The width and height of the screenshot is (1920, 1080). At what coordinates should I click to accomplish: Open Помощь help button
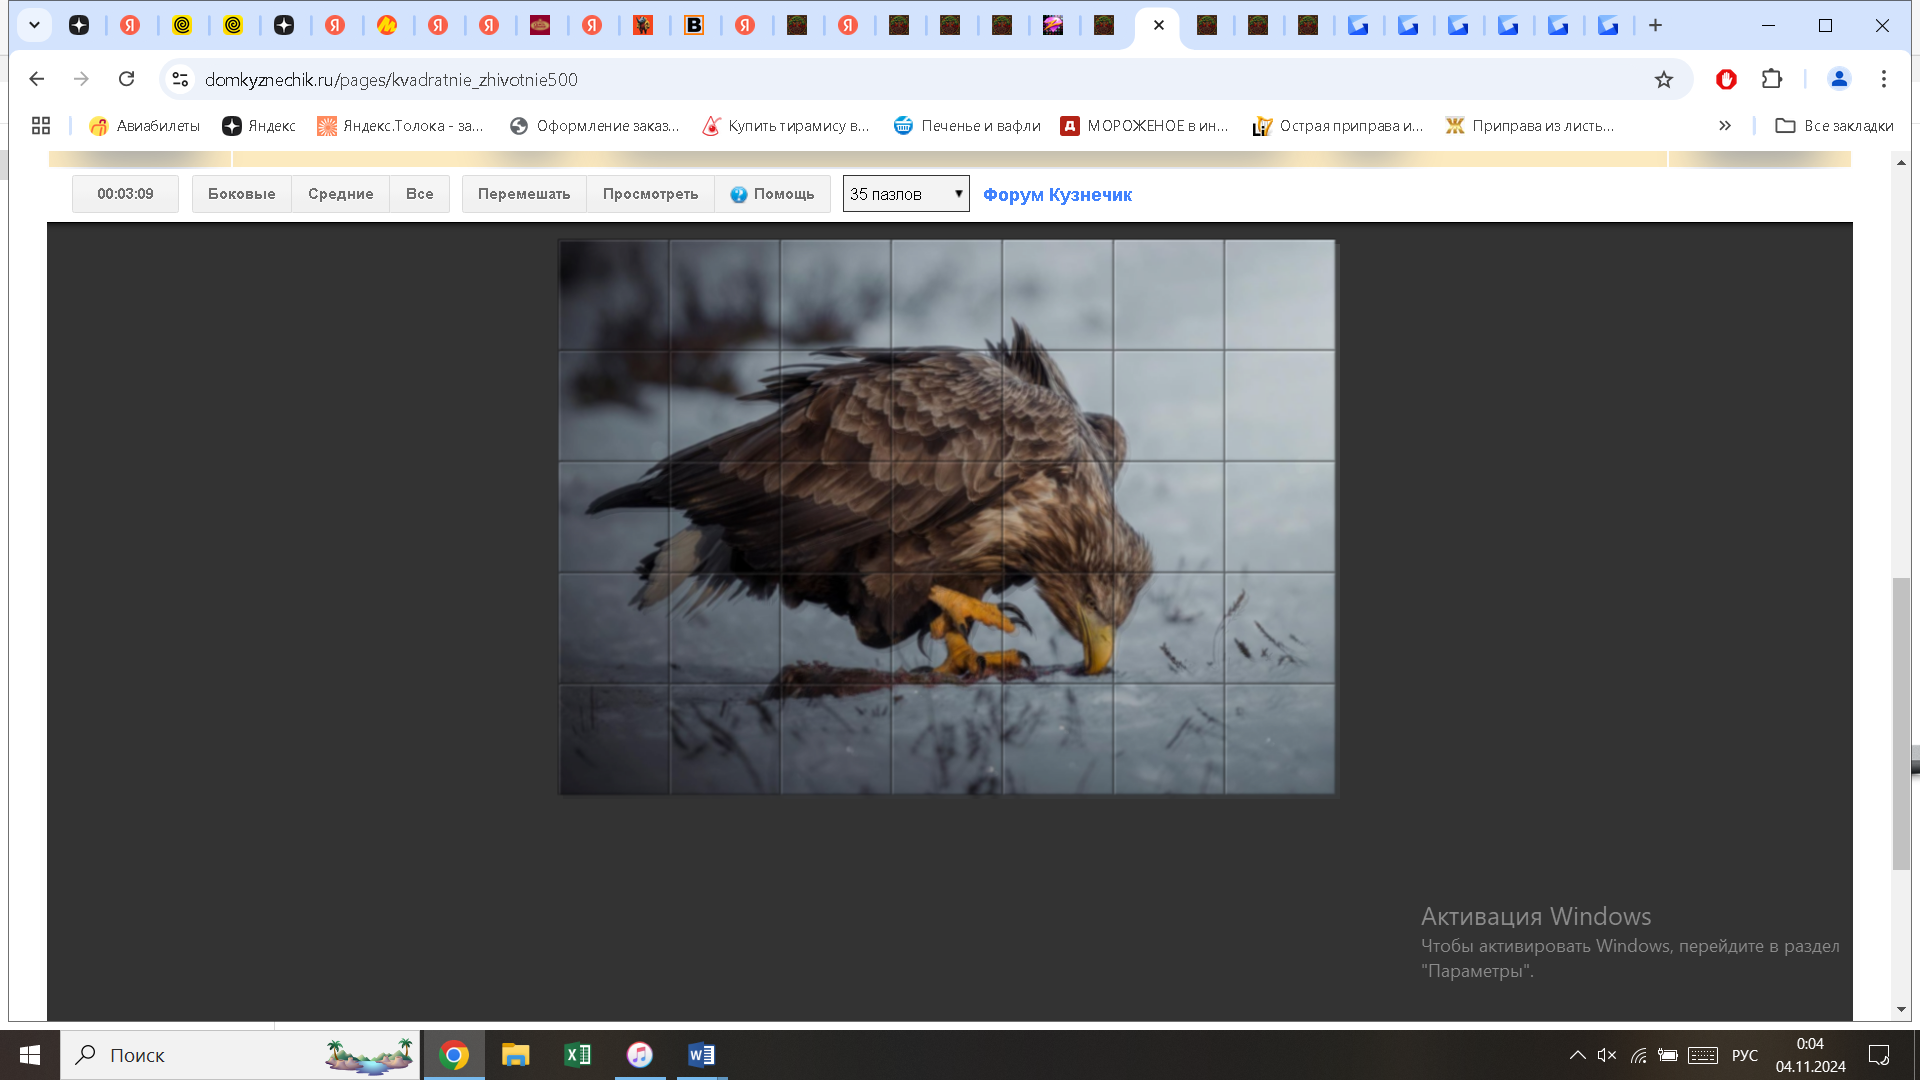[x=772, y=194]
